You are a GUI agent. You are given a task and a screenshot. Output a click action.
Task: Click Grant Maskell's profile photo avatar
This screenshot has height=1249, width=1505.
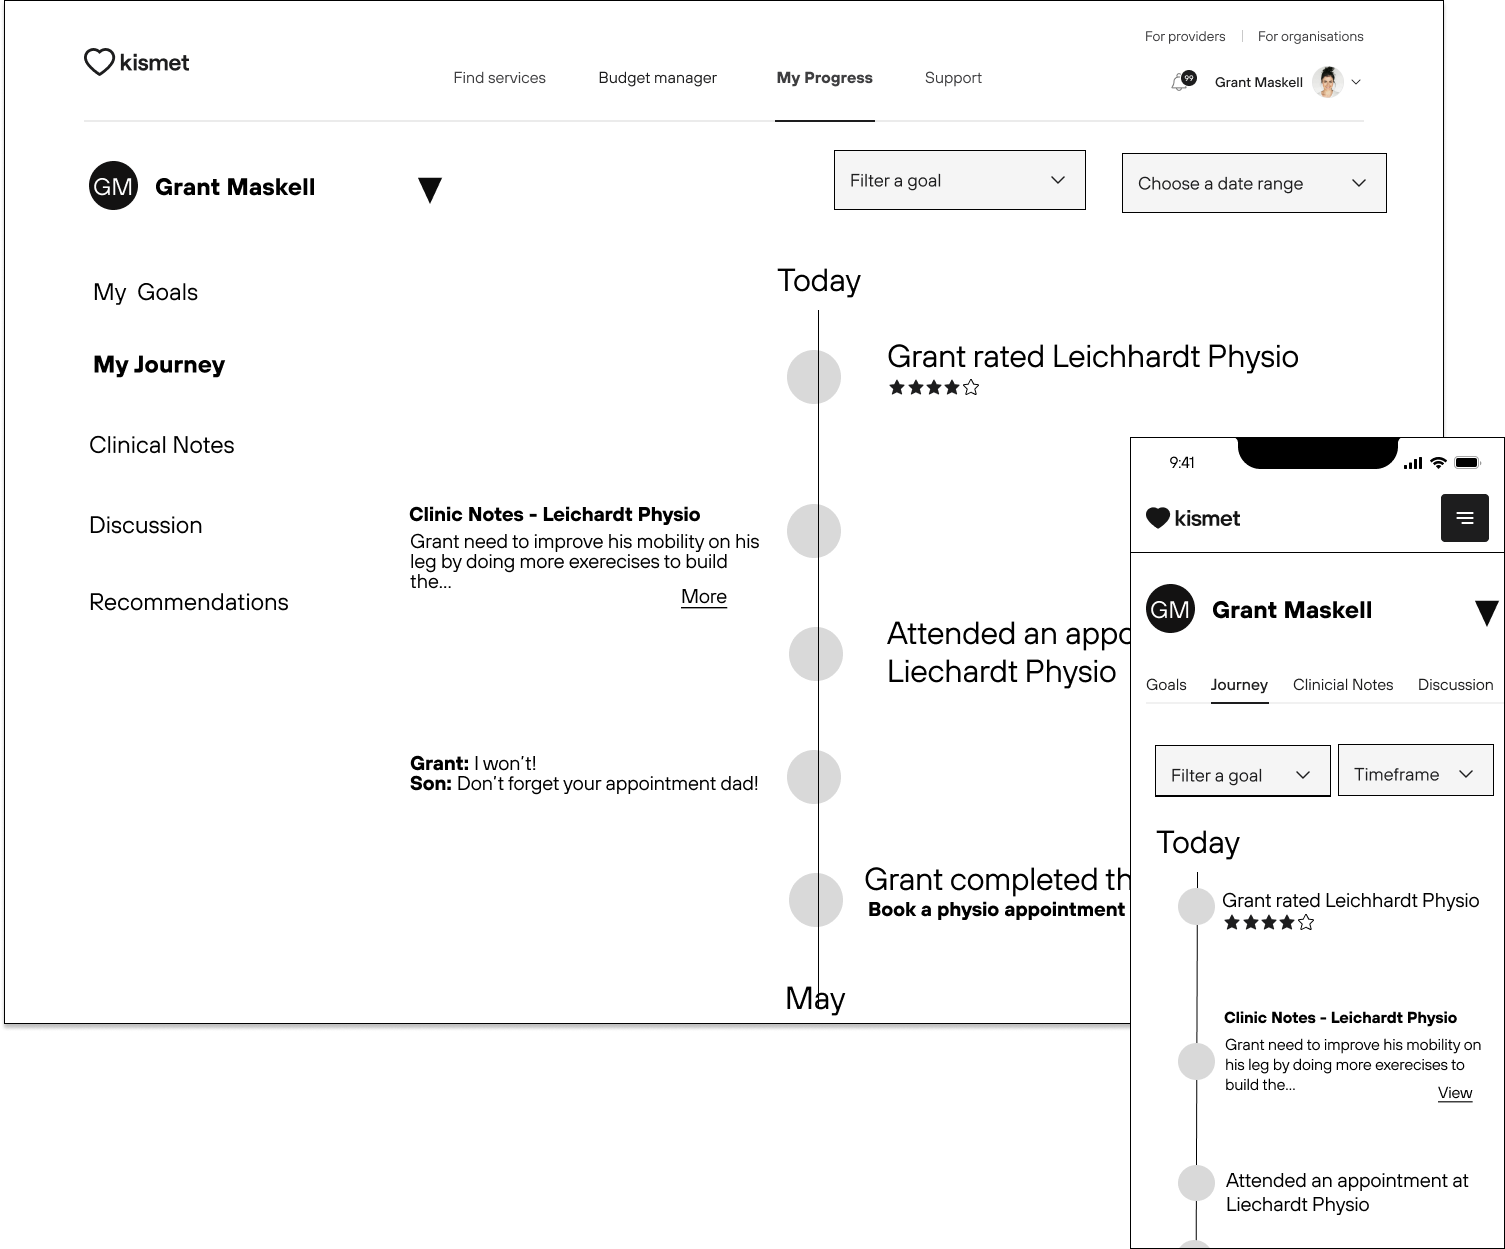pyautogui.click(x=1327, y=82)
